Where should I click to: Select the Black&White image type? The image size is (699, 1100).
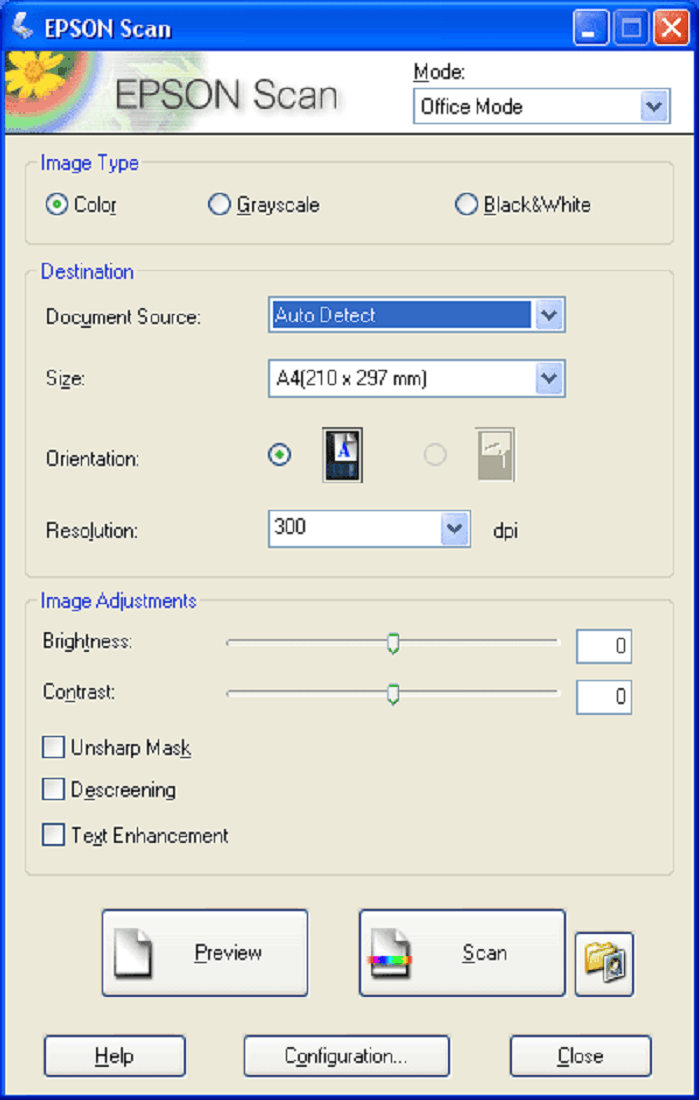point(466,205)
